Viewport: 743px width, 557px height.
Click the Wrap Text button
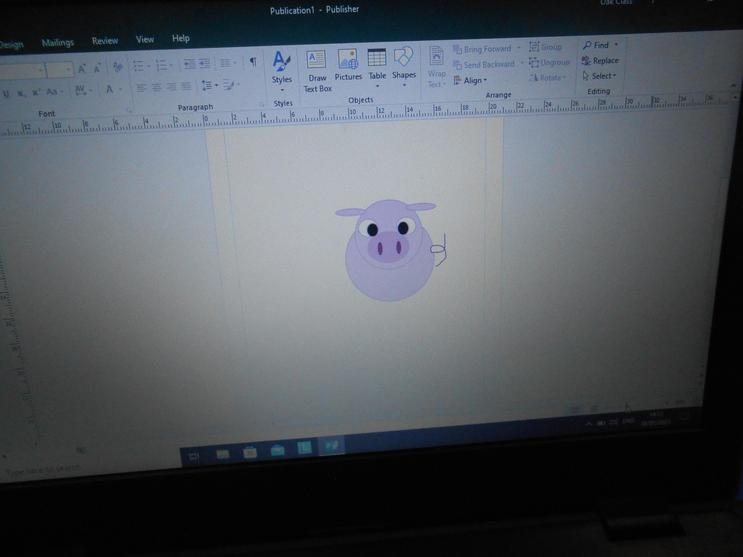point(436,67)
